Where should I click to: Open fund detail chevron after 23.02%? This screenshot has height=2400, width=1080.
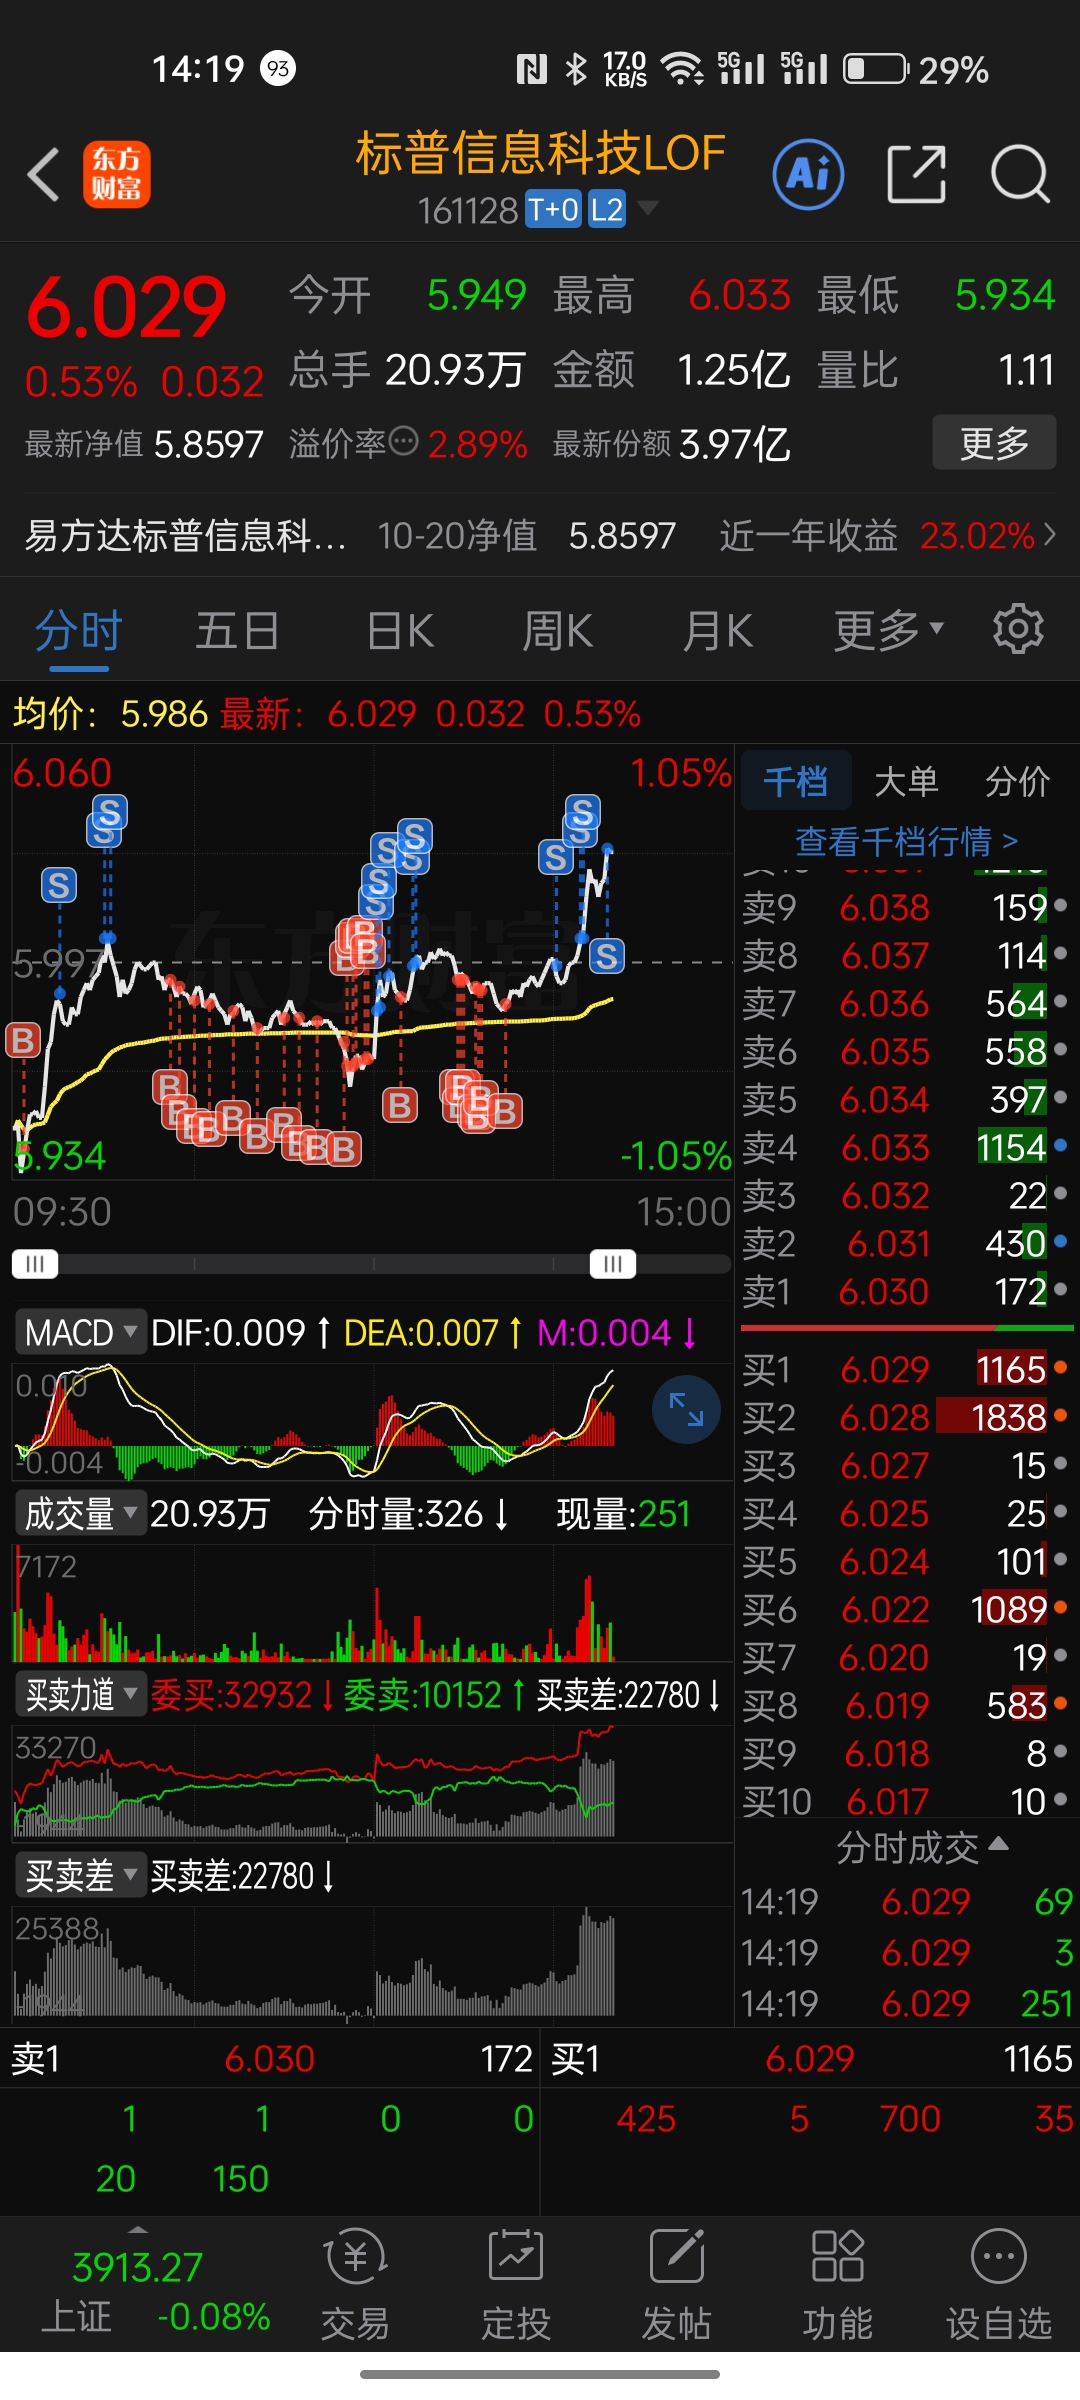pyautogui.click(x=1049, y=535)
